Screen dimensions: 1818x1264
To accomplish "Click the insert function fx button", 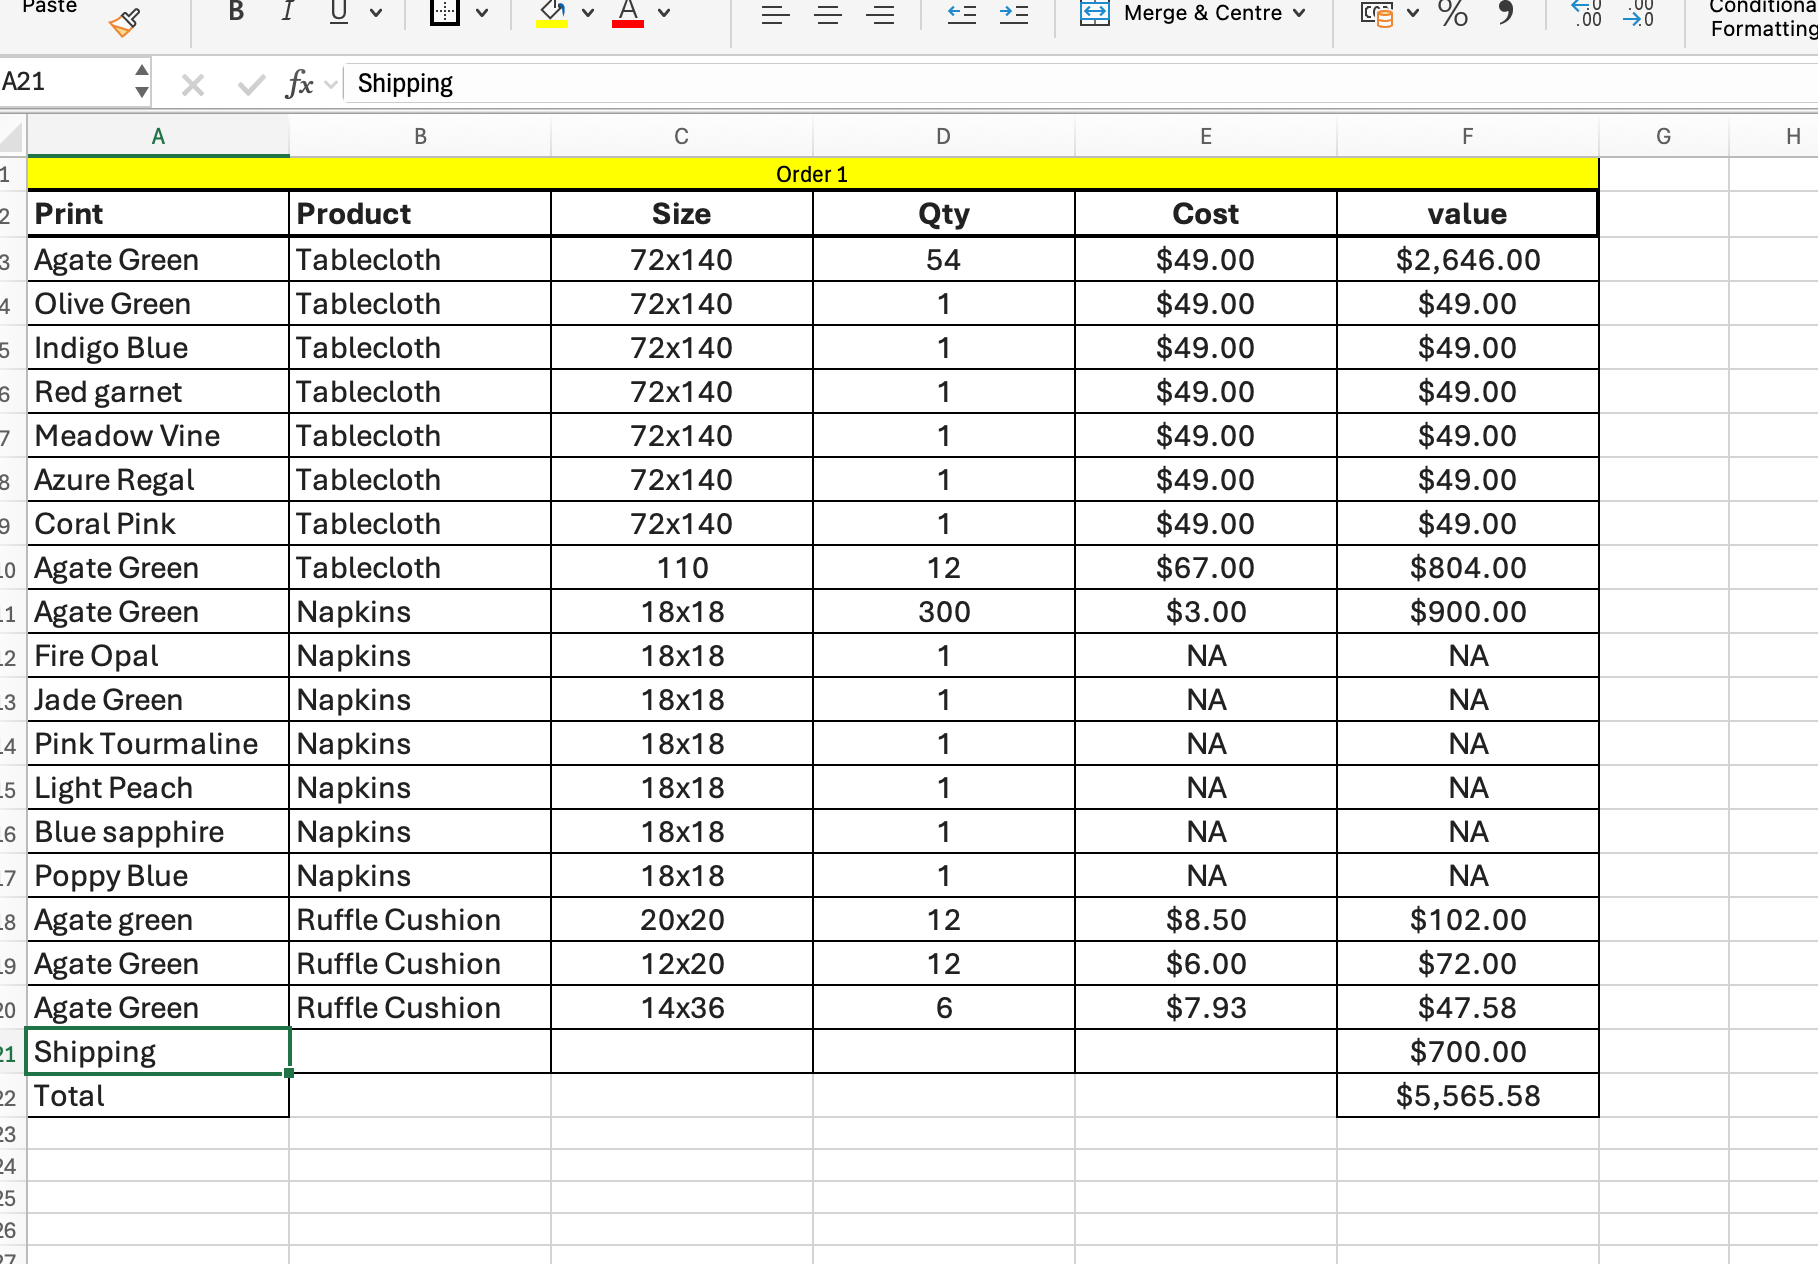I will [x=299, y=84].
